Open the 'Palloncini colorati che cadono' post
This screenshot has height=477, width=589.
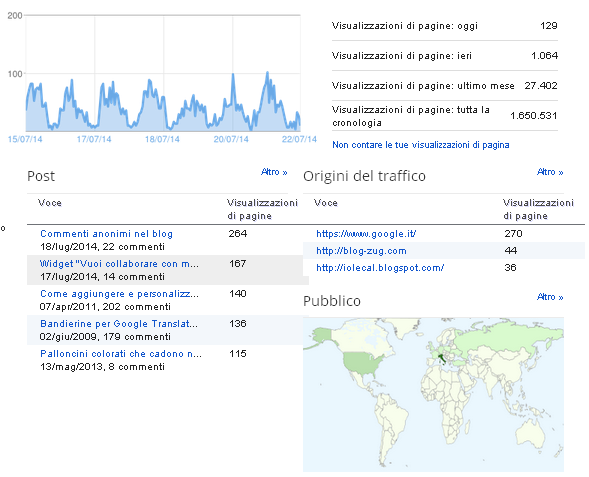coord(121,354)
